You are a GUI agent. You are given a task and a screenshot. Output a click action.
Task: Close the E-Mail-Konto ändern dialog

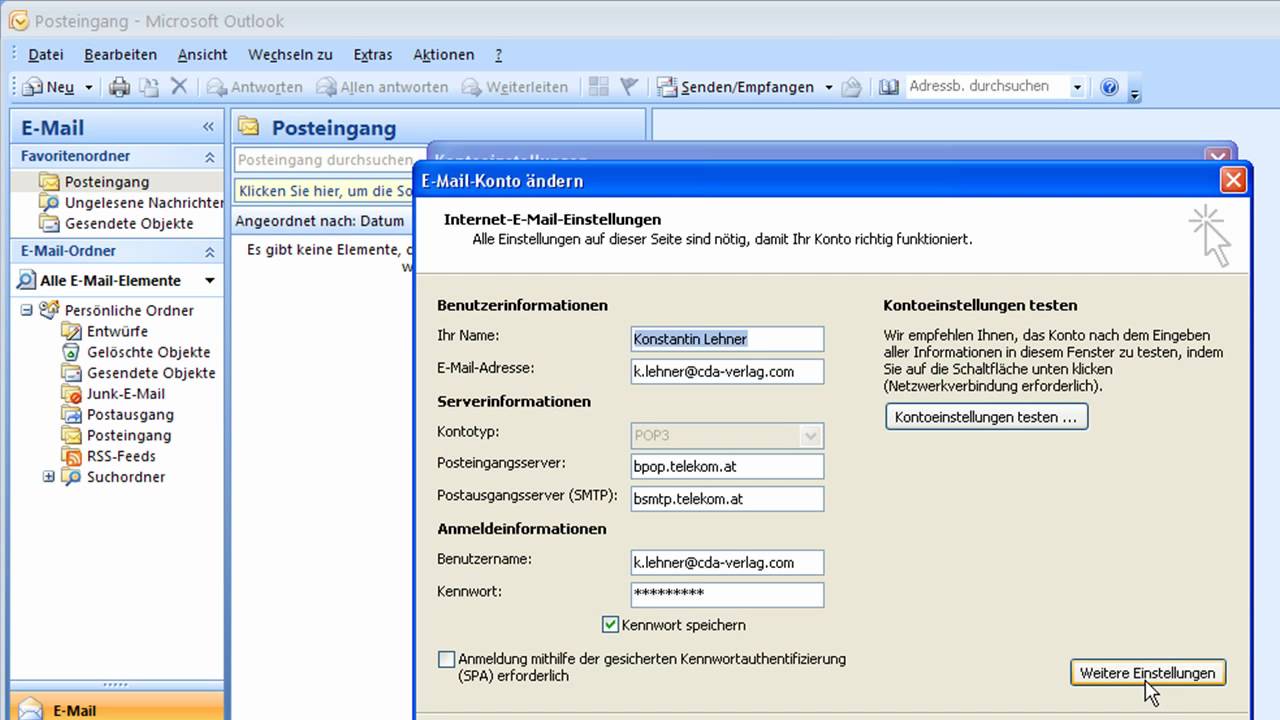1233,181
